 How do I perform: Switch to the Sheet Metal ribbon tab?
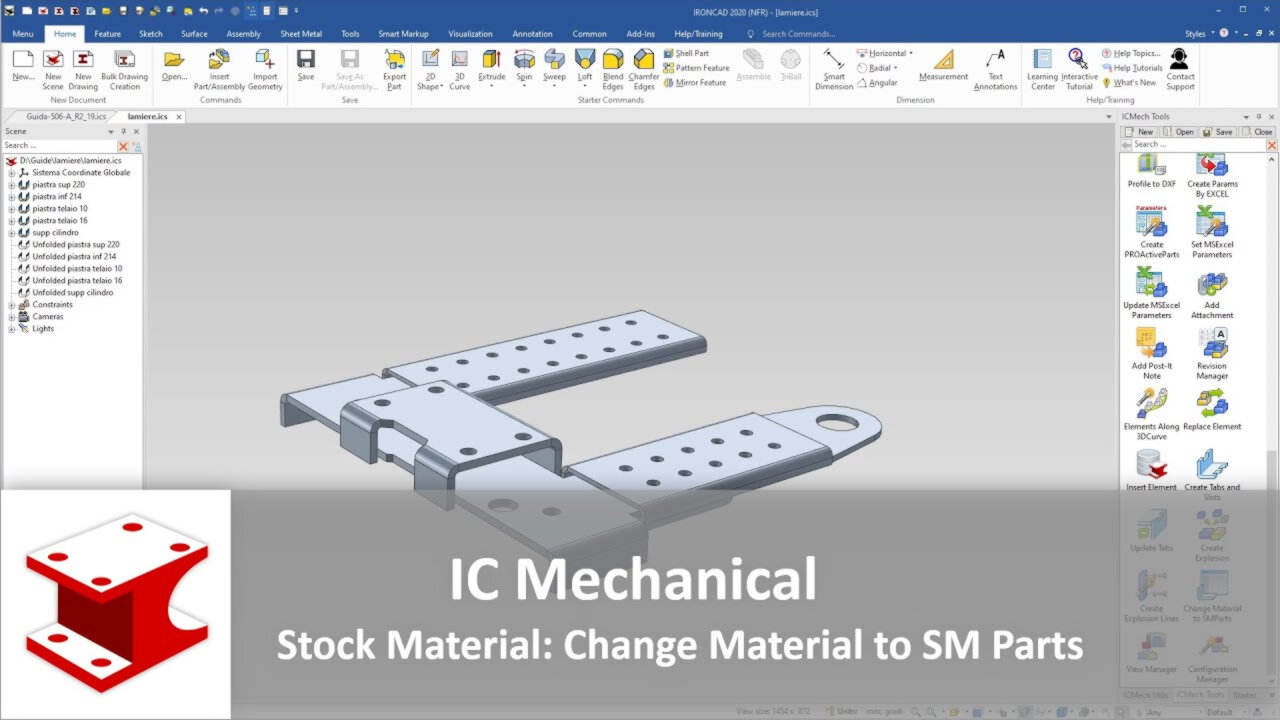tap(301, 33)
